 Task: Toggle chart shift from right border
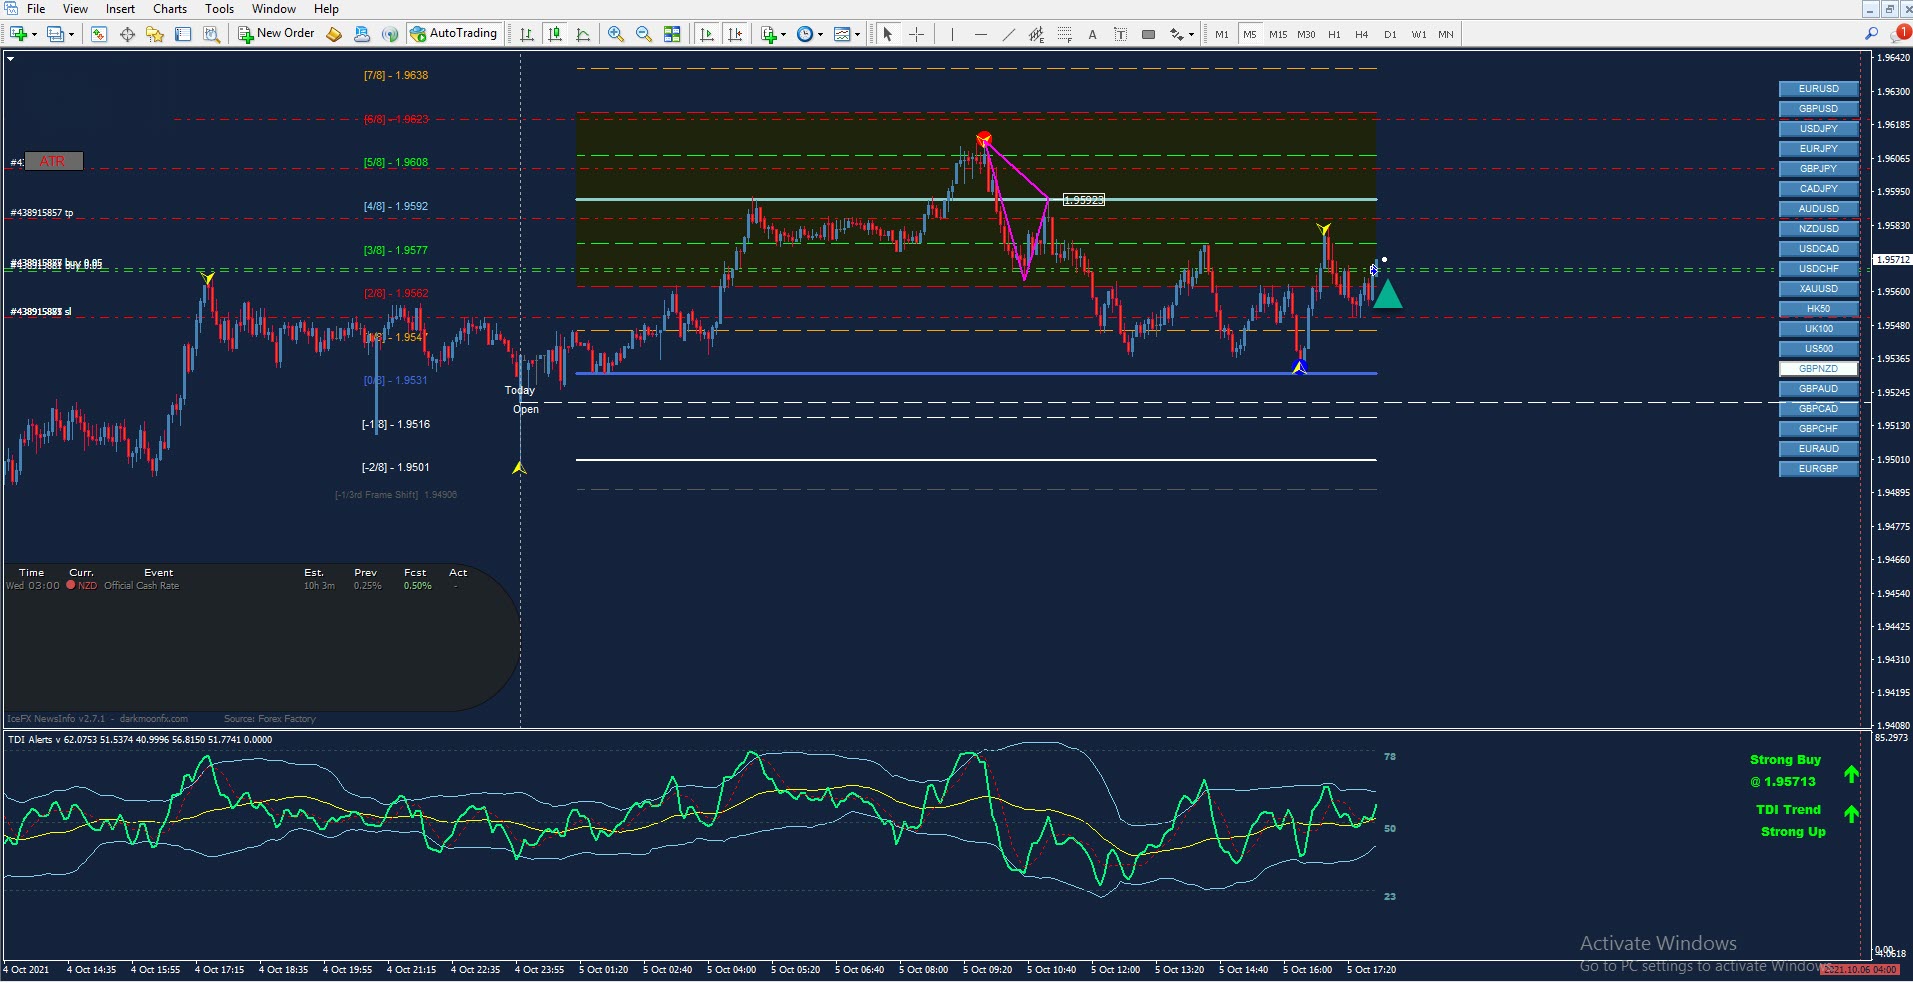coord(735,34)
